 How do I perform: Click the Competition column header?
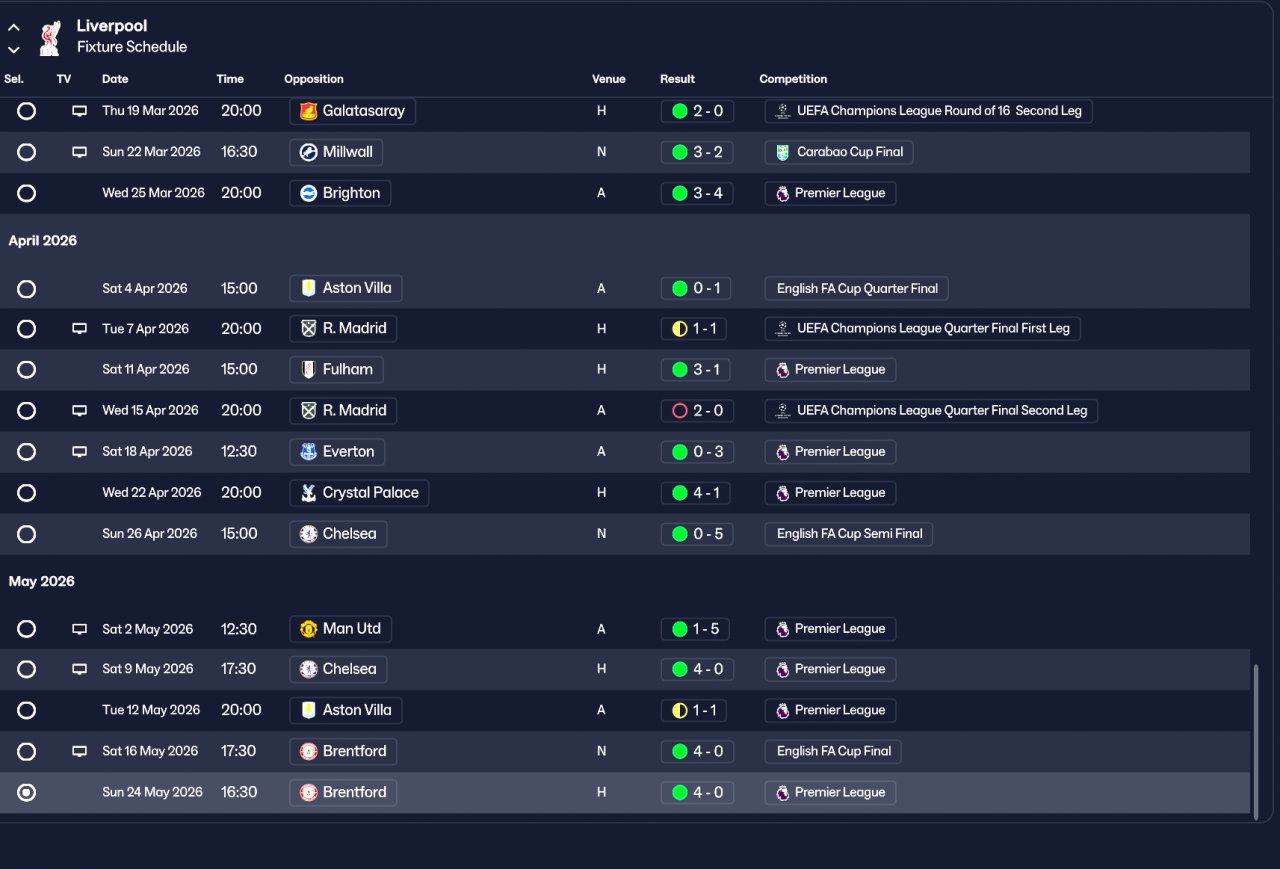click(793, 79)
